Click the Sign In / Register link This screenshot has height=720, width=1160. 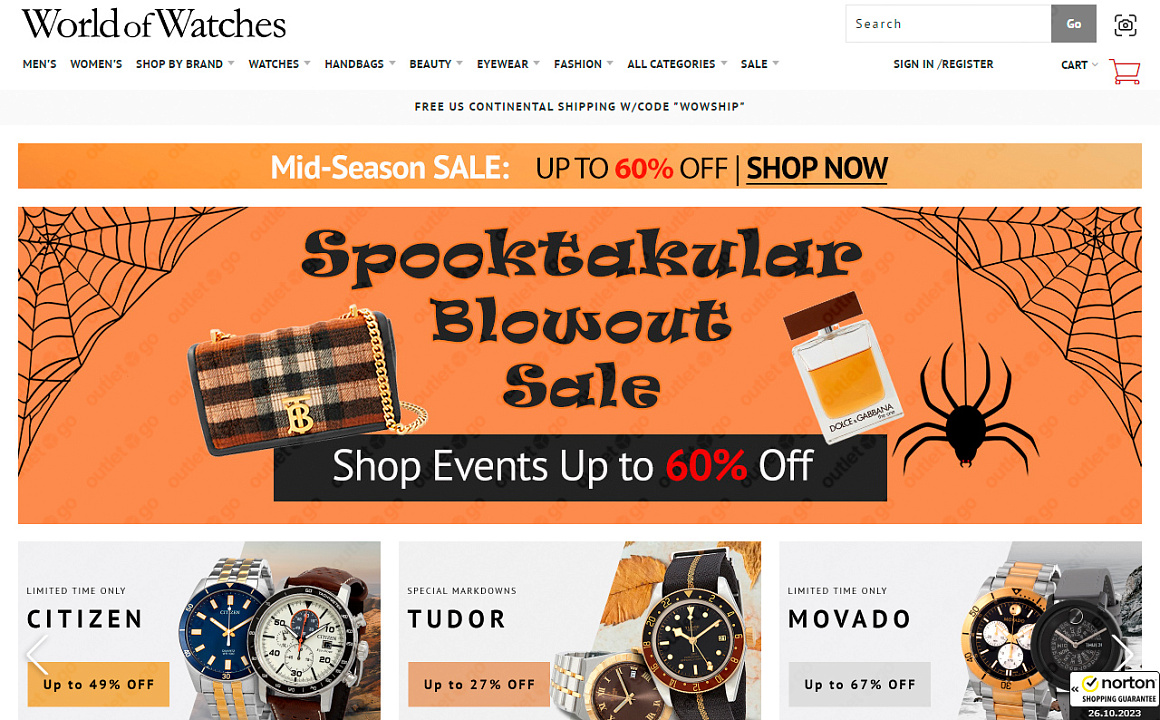pos(943,64)
